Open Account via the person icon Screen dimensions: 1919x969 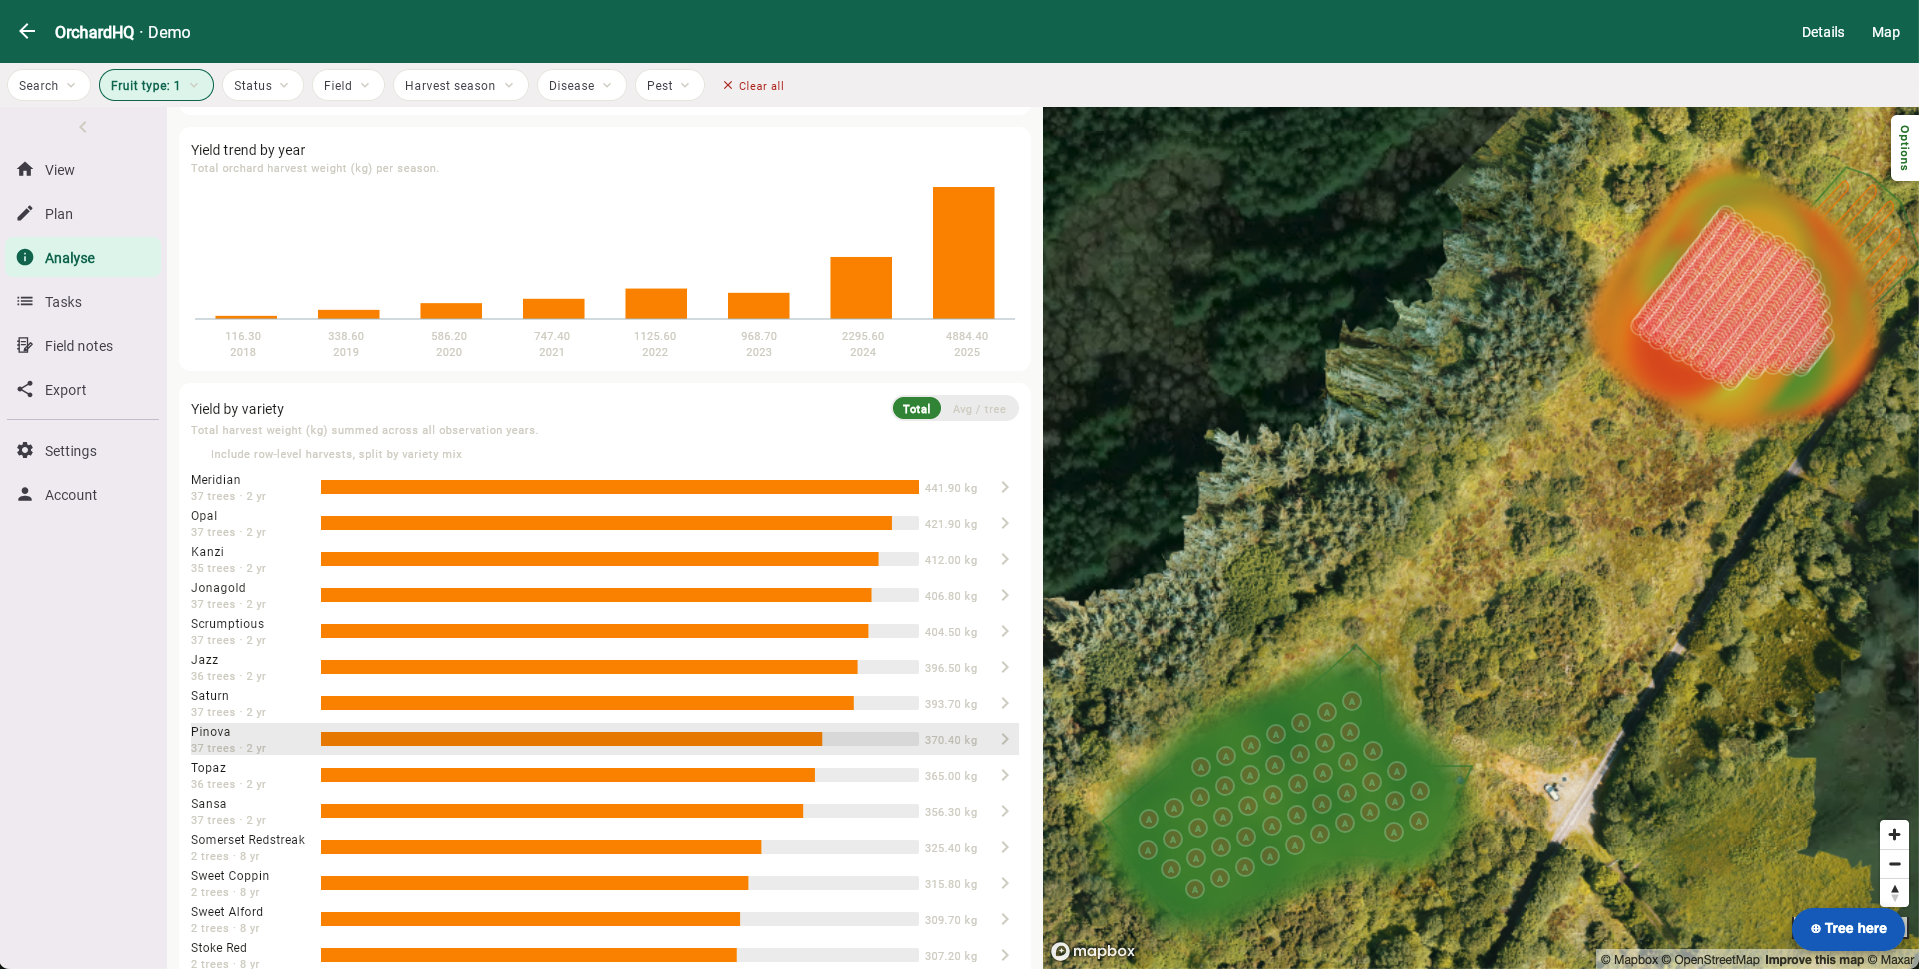25,495
